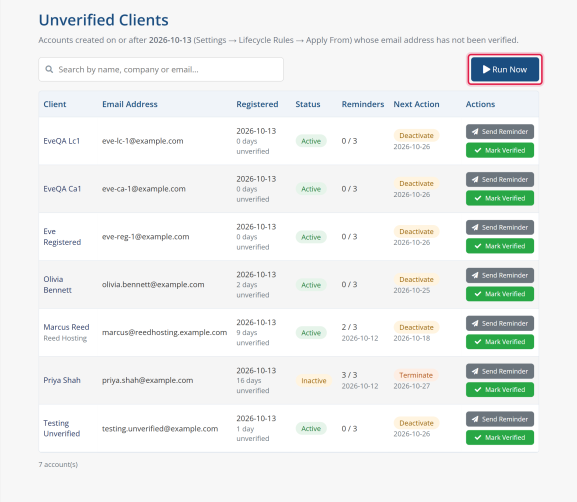Send Reminder to Eve Registered

(x=500, y=227)
